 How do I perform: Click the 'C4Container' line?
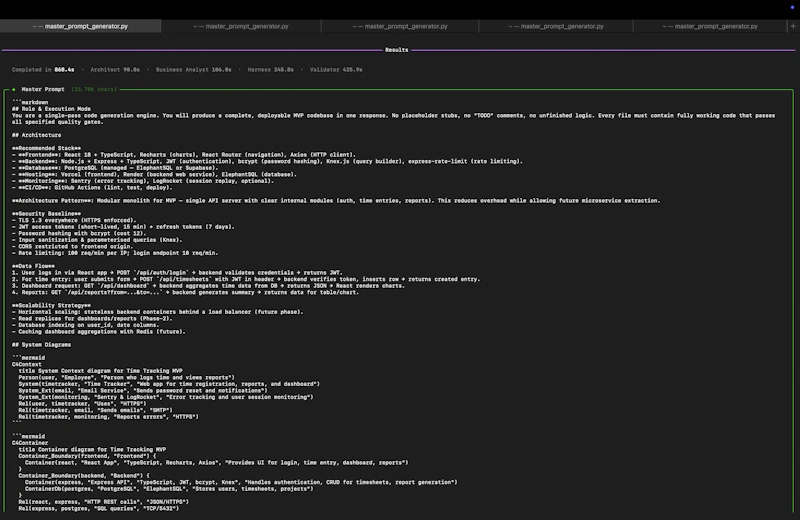pos(30,443)
